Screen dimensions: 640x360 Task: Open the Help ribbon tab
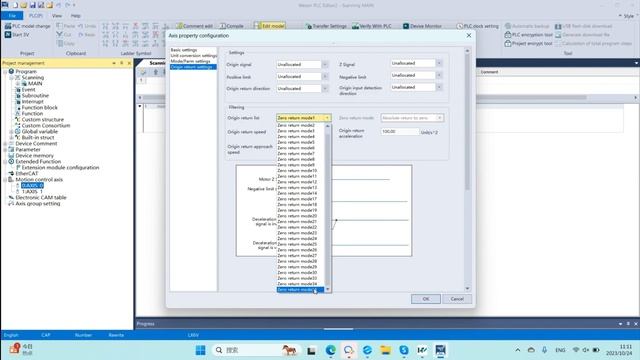point(76,16)
